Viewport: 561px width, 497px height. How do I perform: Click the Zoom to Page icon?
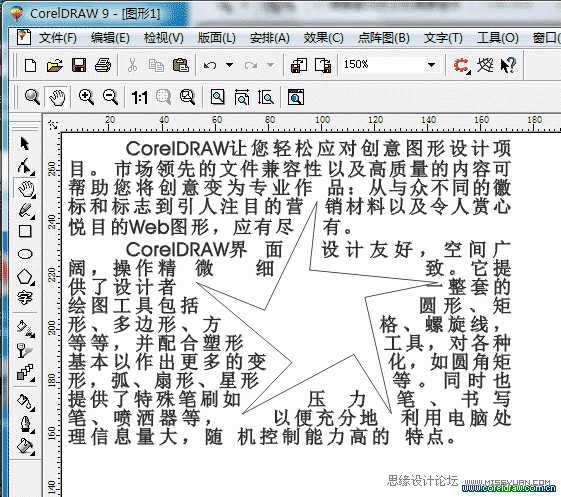pos(218,97)
